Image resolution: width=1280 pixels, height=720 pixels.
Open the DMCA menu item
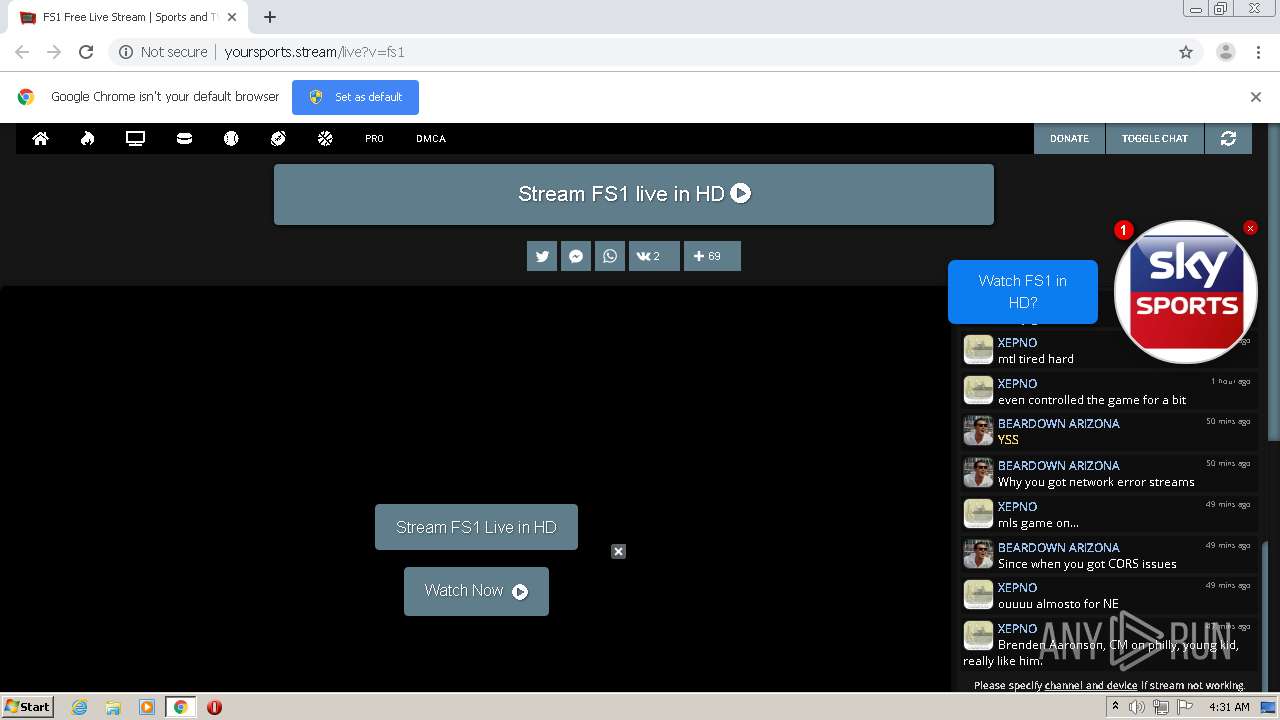click(431, 139)
